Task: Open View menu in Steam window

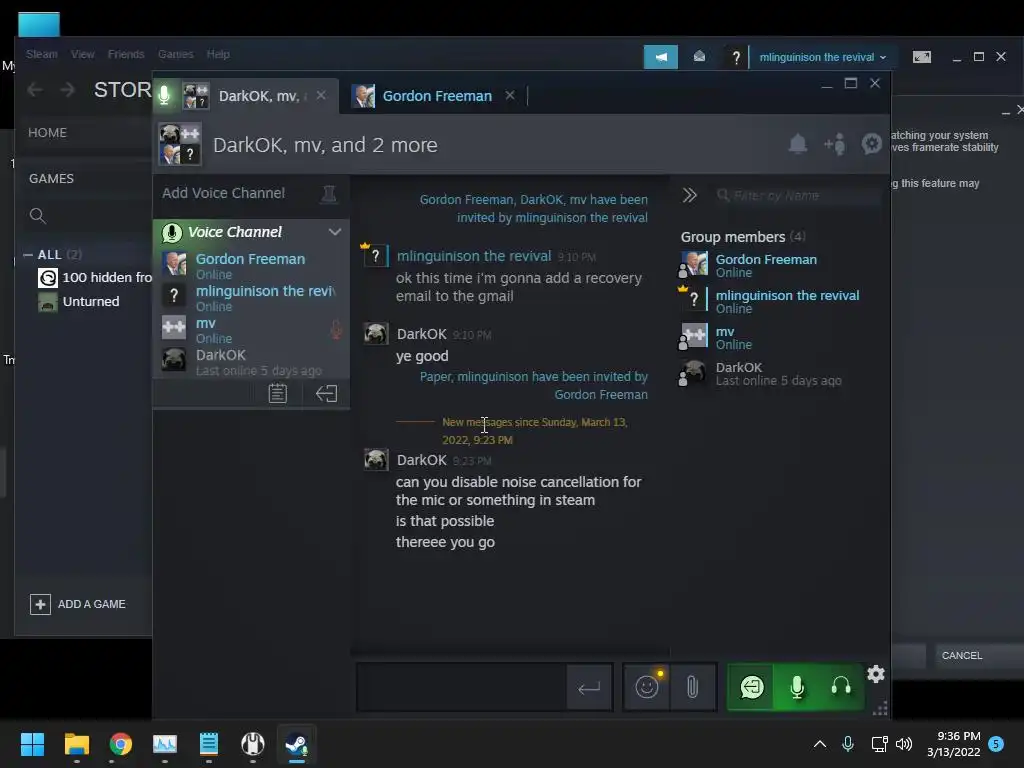Action: [82, 54]
